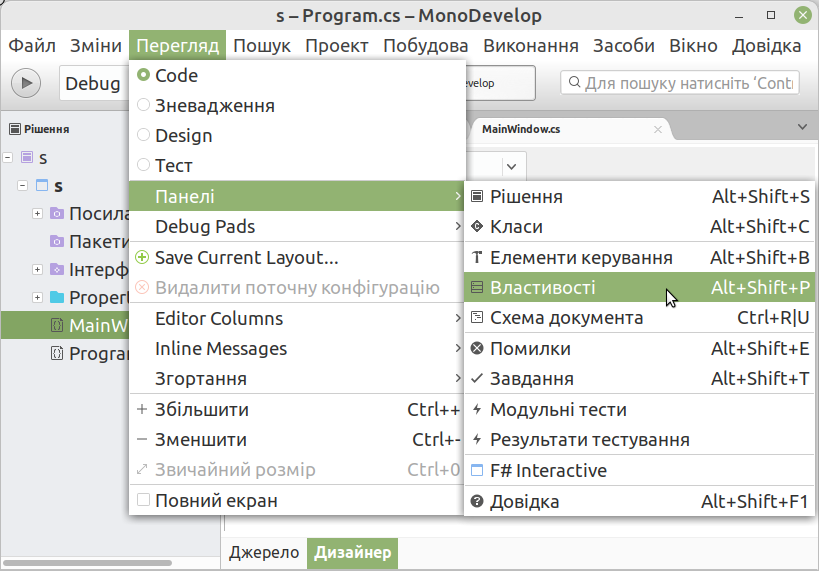
Task: Click the Властивості icon in submenu
Action: coord(477,287)
